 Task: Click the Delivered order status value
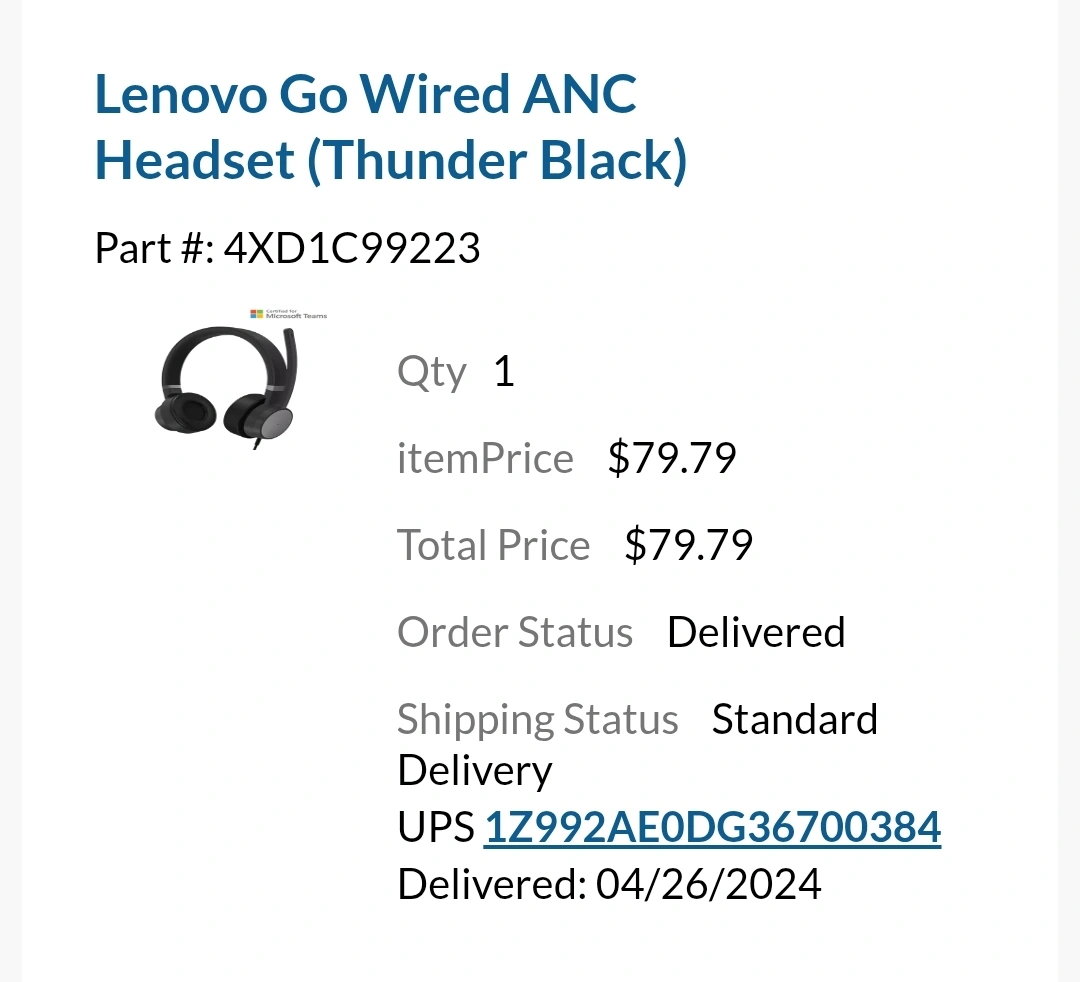pos(756,632)
